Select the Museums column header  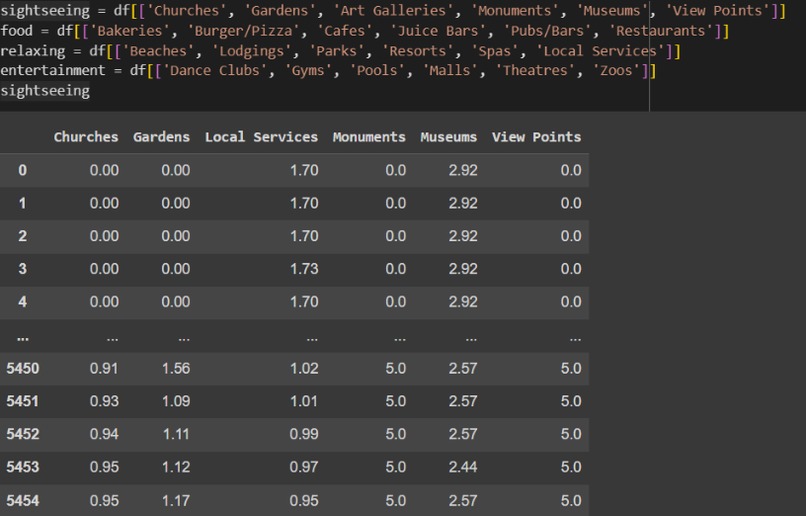[x=448, y=137]
